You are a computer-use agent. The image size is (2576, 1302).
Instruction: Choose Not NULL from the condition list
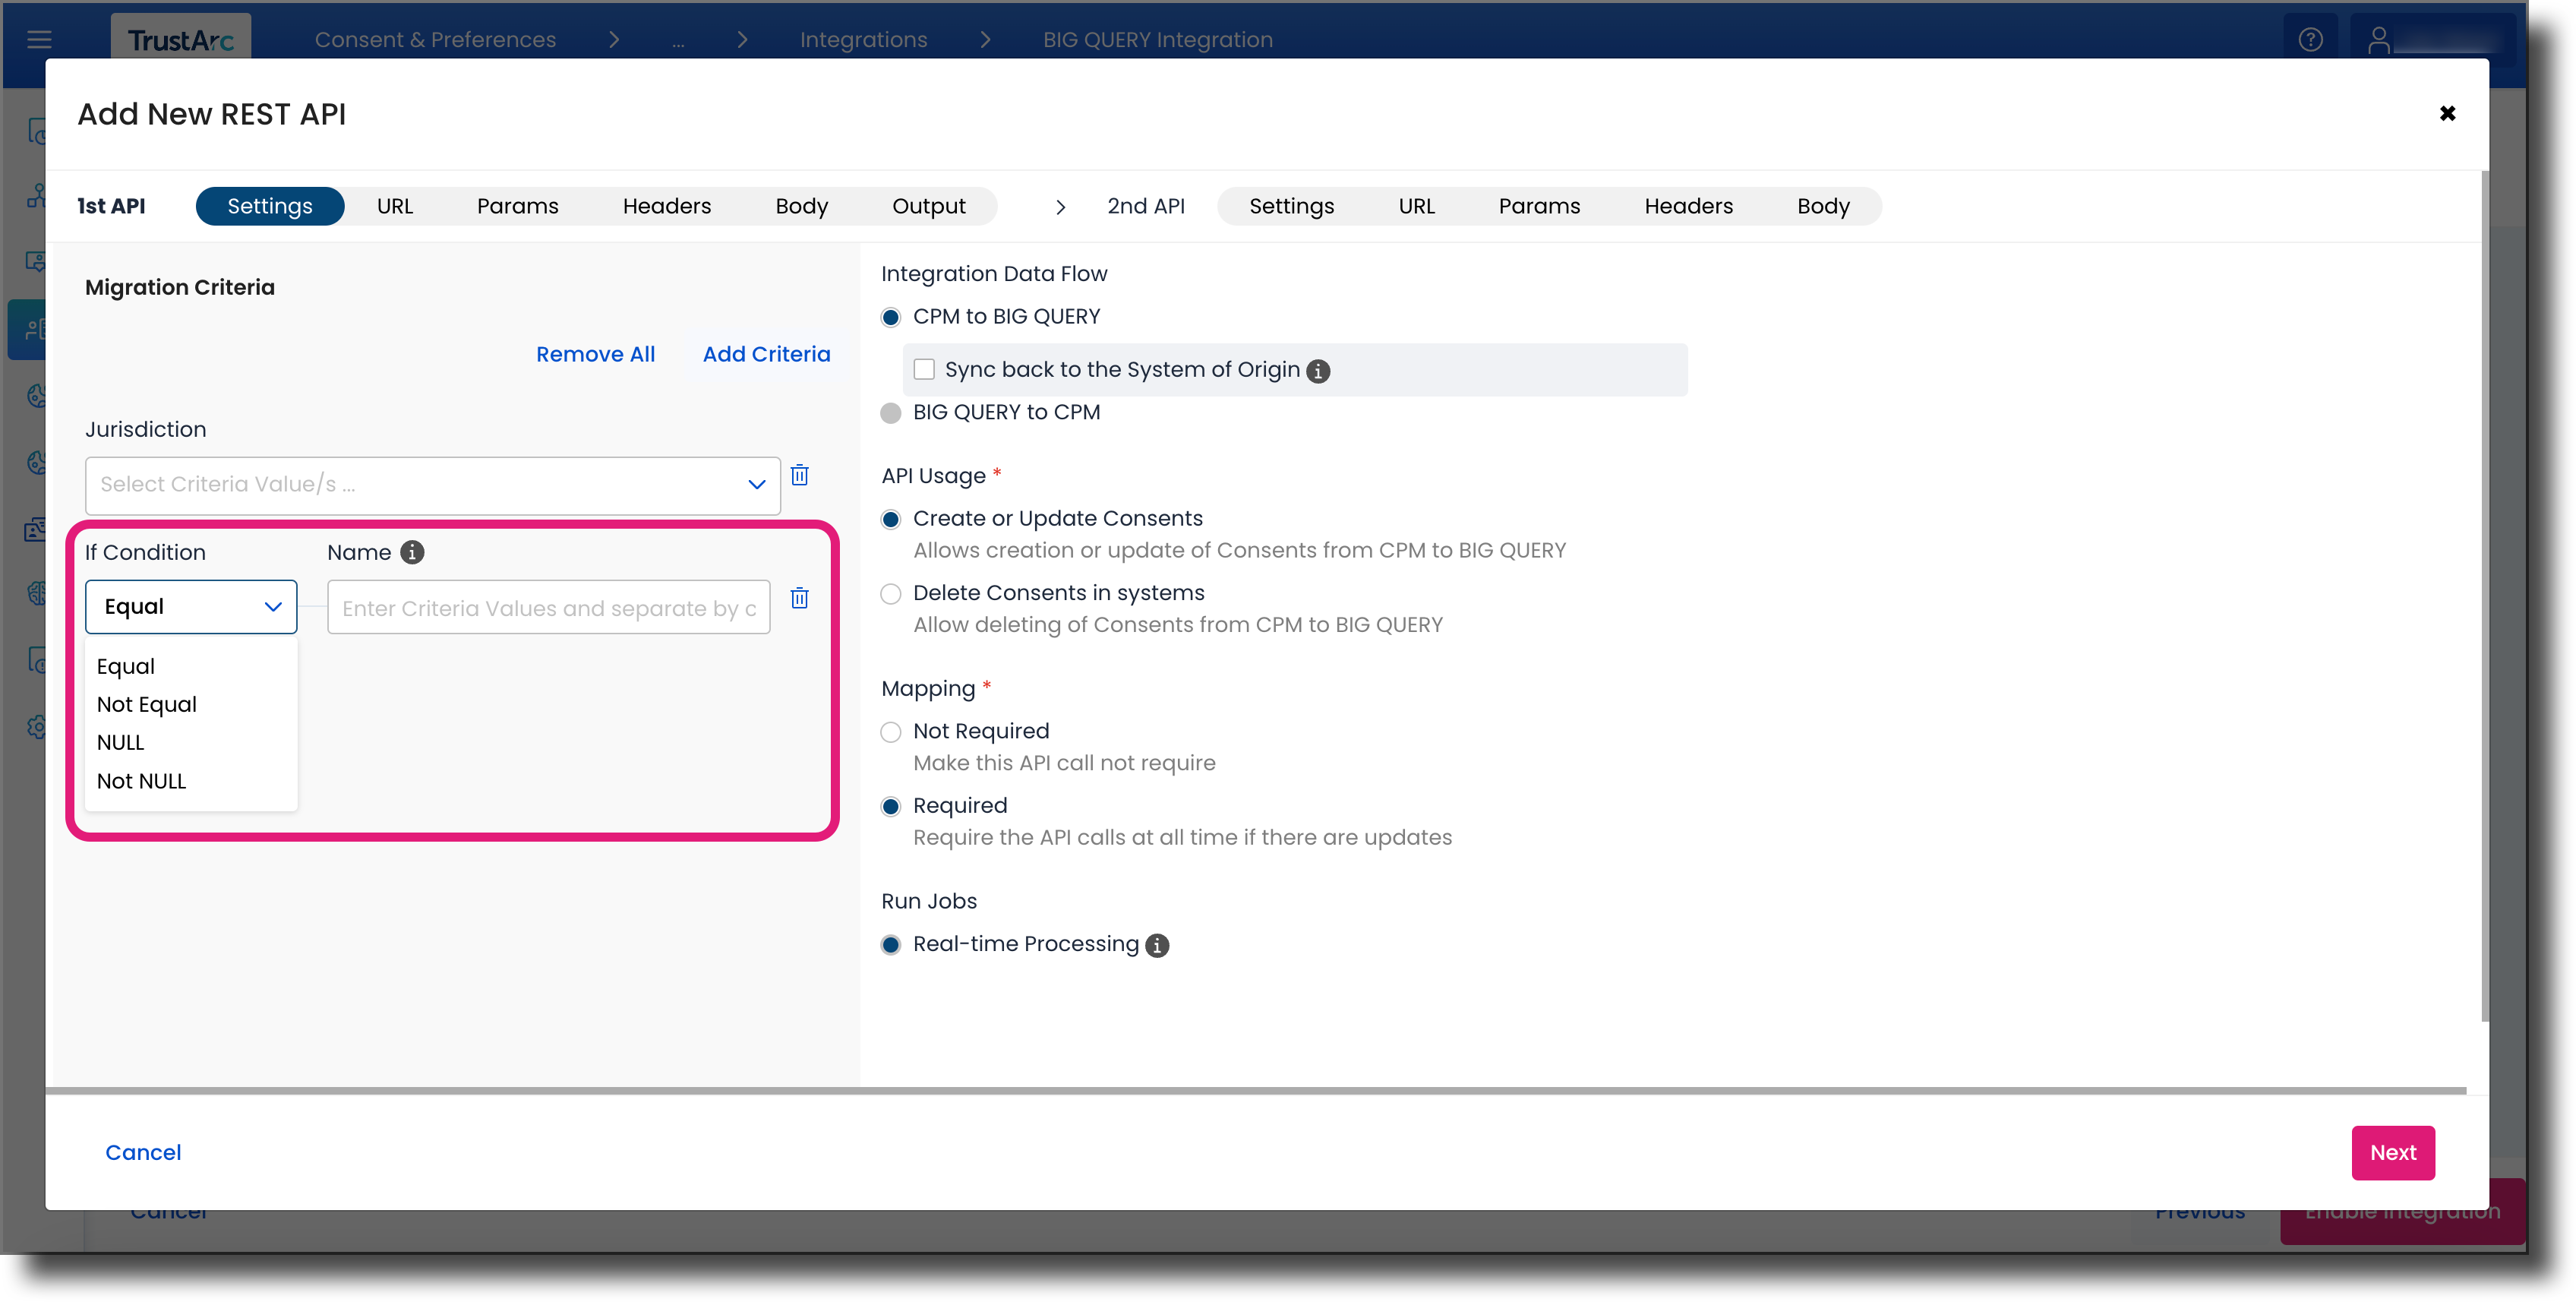(x=142, y=781)
